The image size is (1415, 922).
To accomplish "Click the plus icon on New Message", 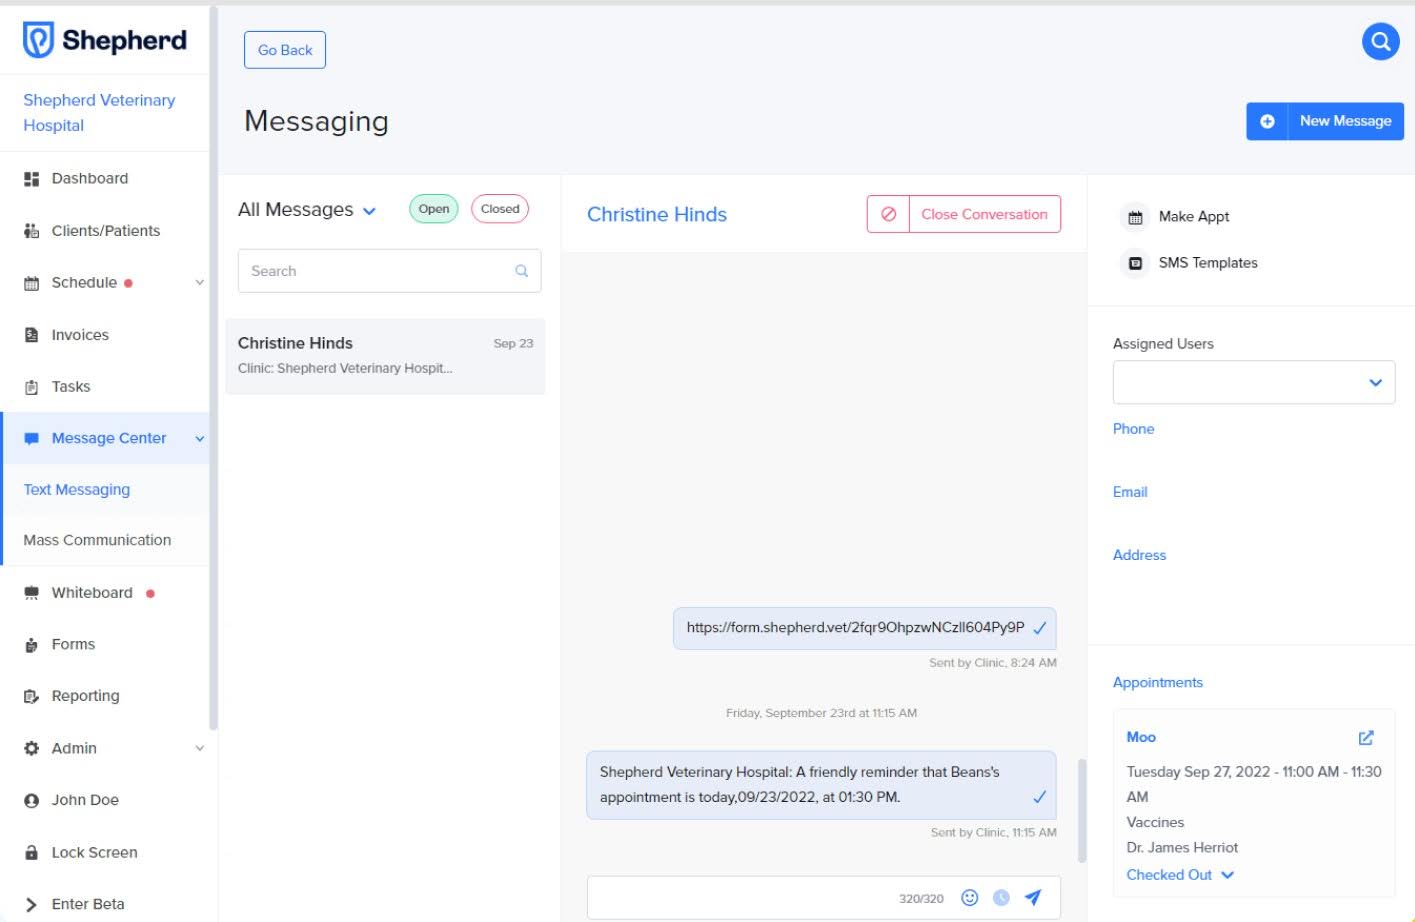I will [x=1267, y=121].
